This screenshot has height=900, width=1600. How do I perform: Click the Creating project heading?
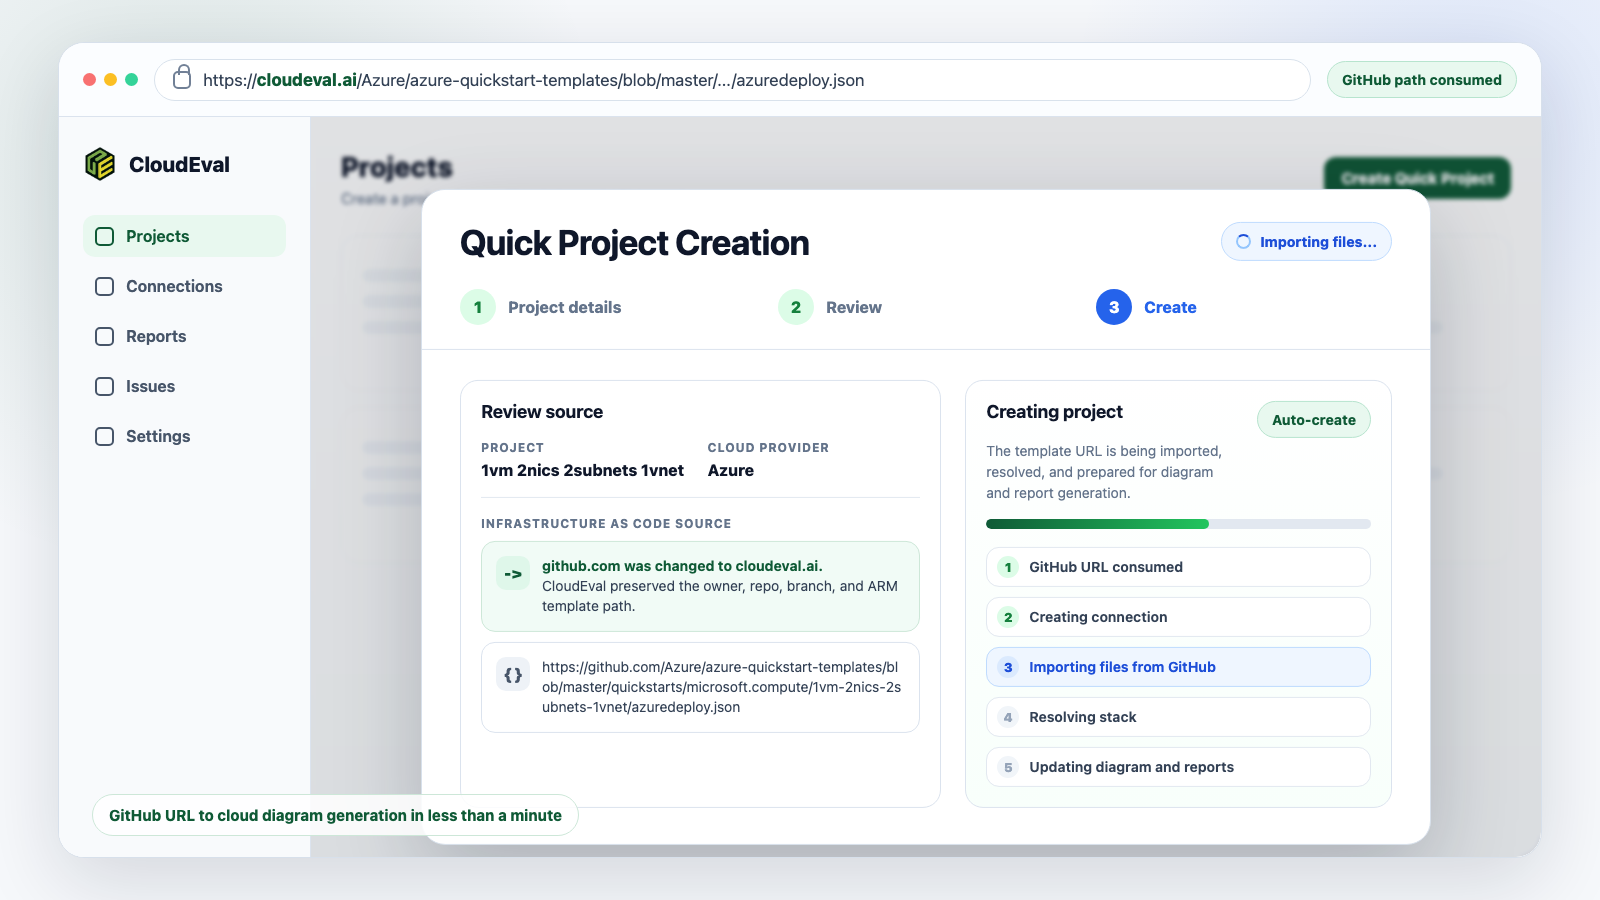(1054, 412)
